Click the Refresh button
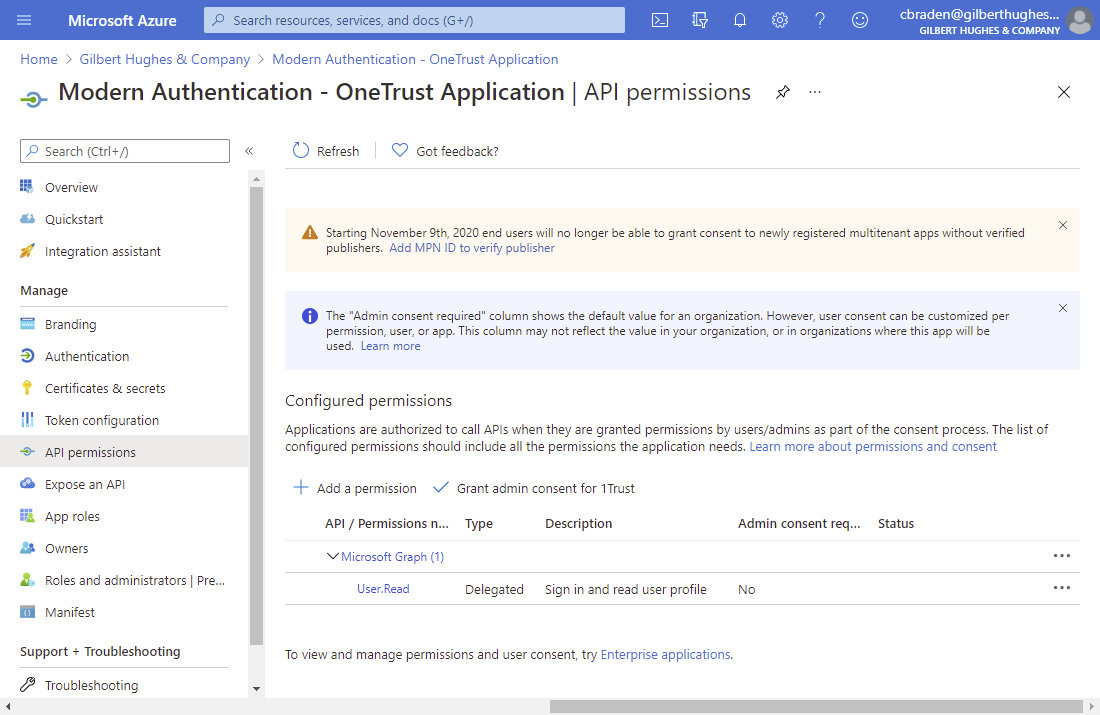 [326, 151]
